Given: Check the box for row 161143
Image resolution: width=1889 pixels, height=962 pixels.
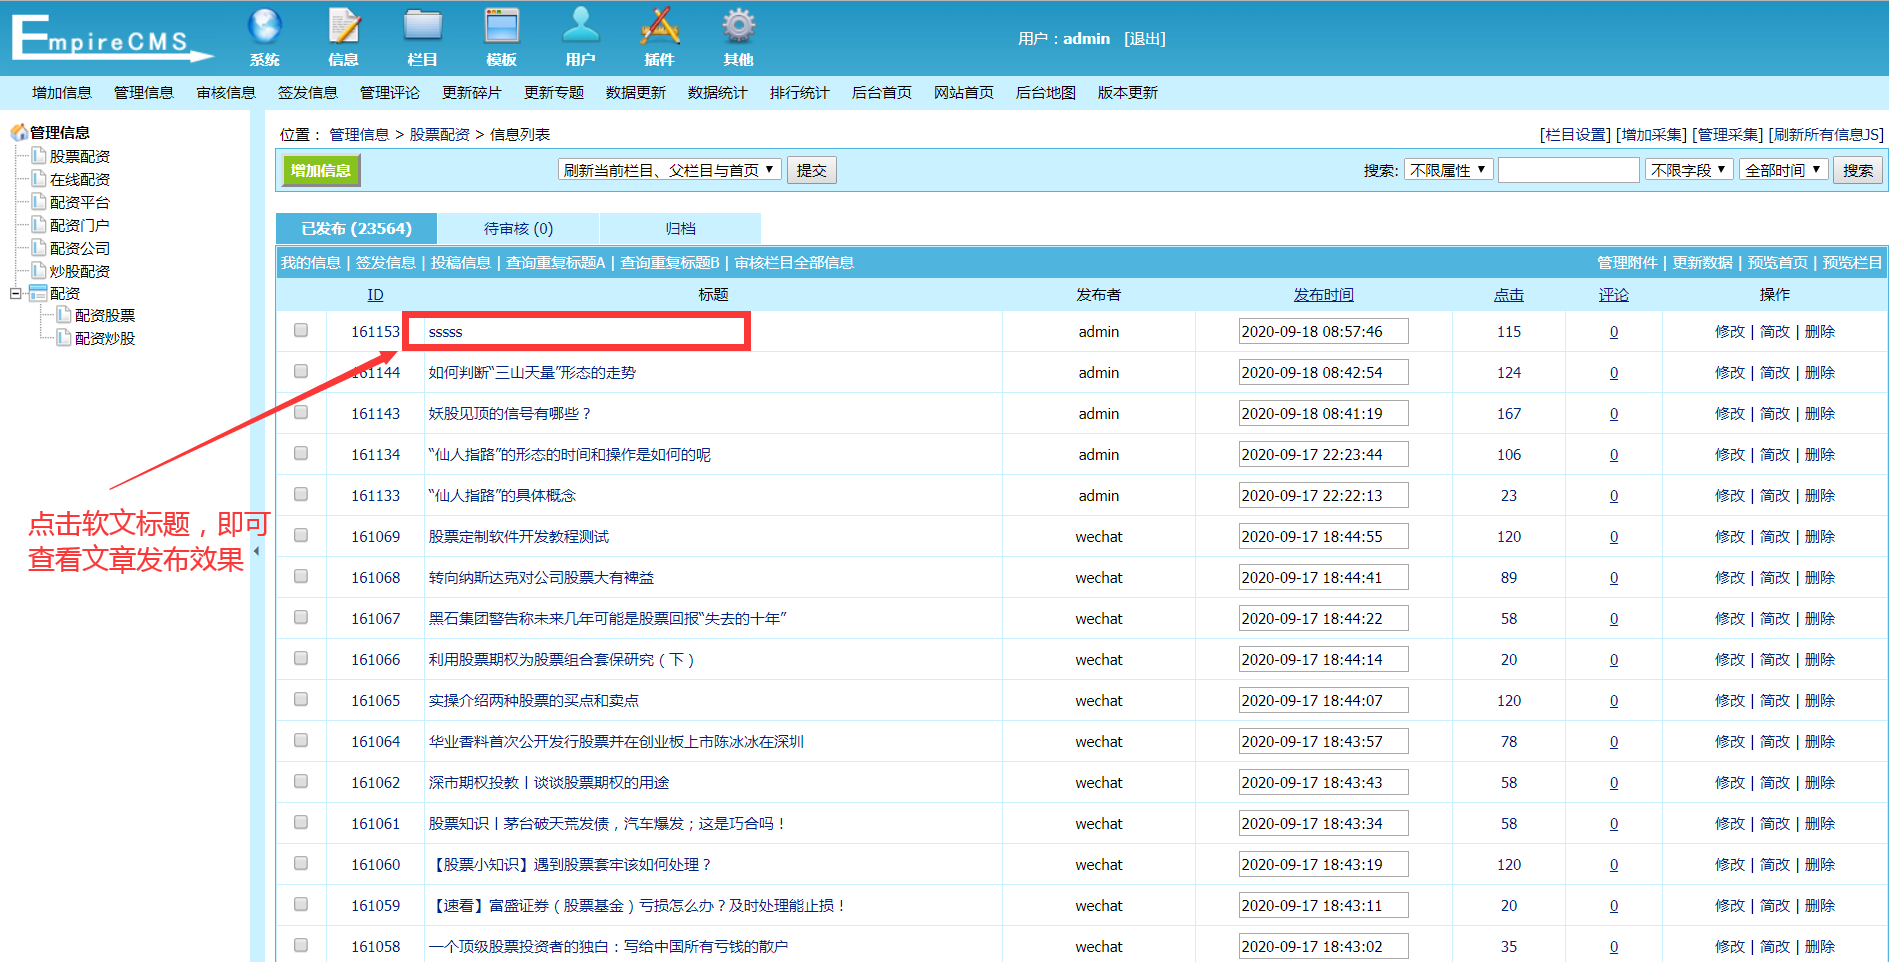Looking at the screenshot, I should coord(301,412).
